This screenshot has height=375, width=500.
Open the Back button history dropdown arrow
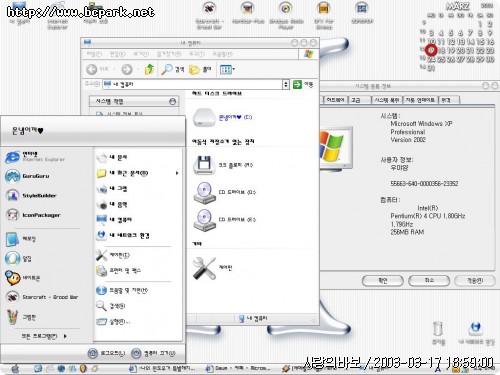click(114, 69)
